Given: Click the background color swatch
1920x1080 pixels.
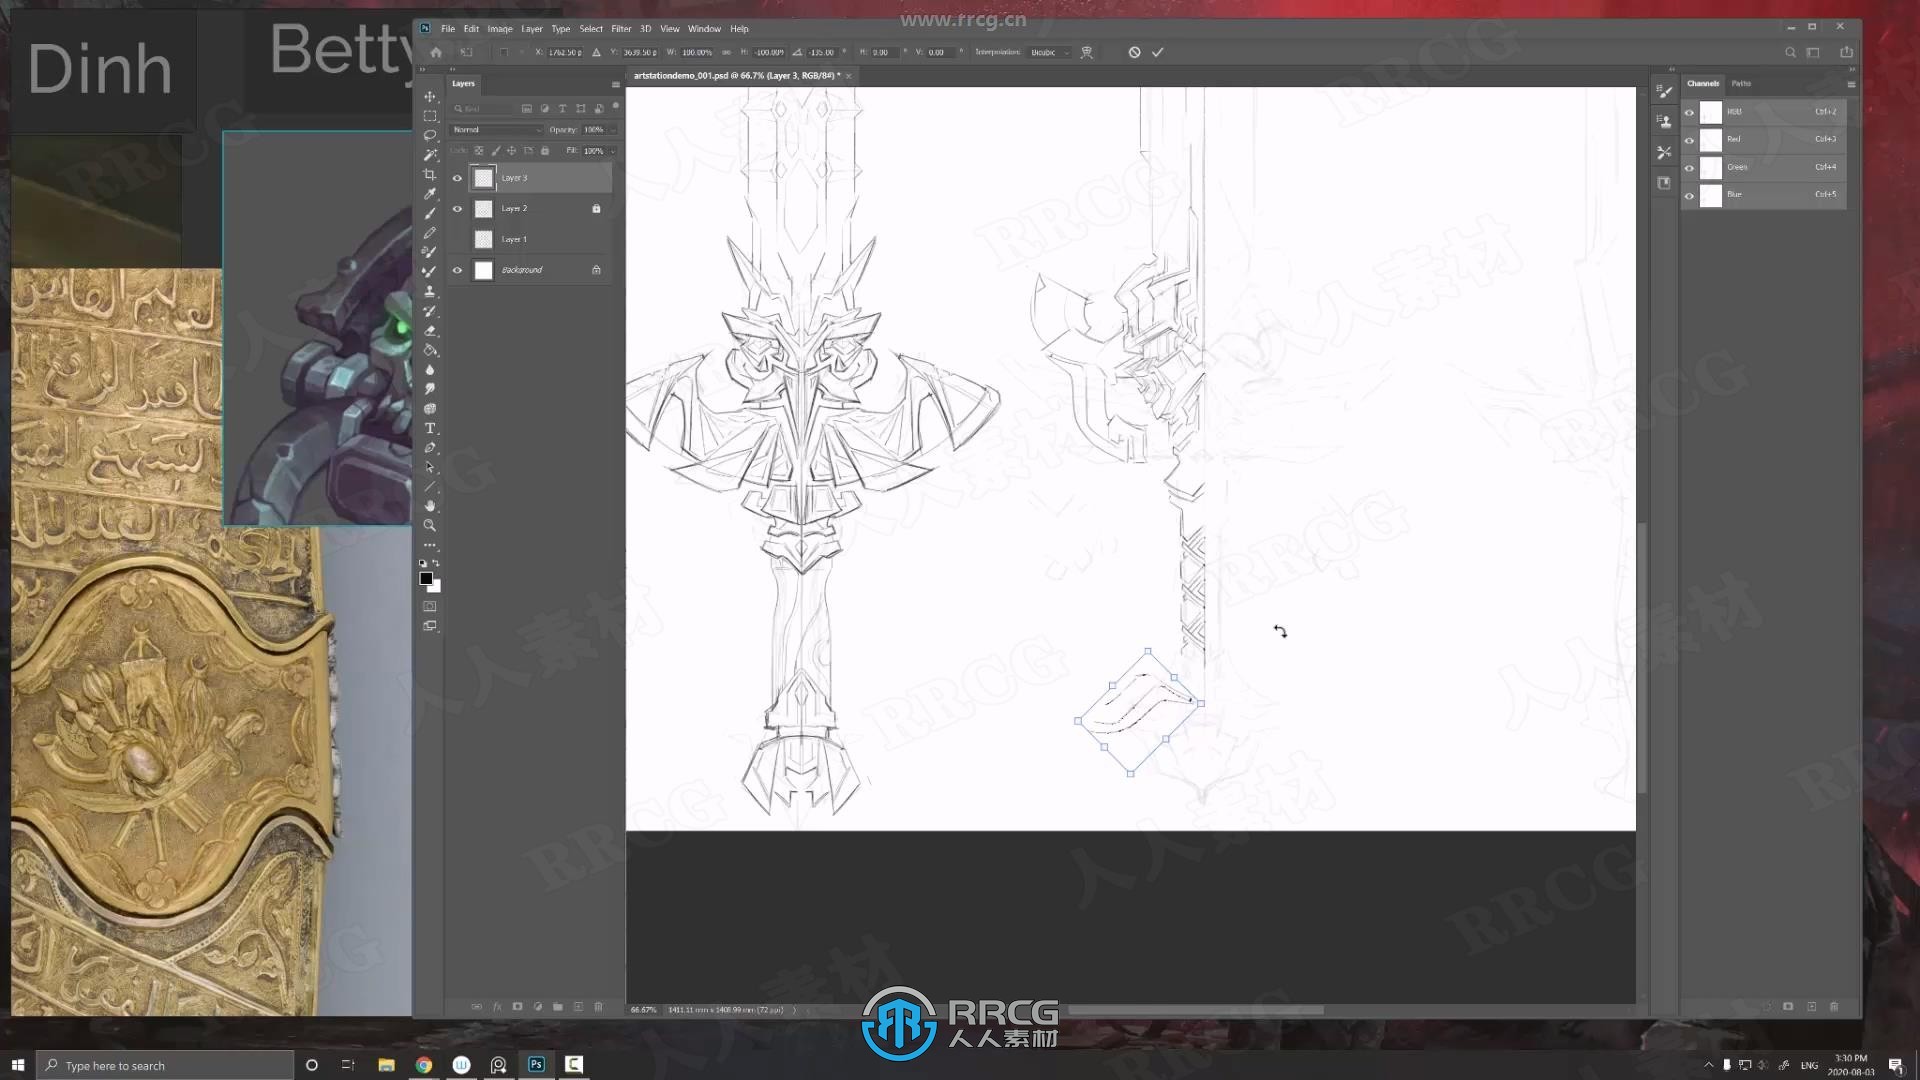Looking at the screenshot, I should [x=436, y=587].
